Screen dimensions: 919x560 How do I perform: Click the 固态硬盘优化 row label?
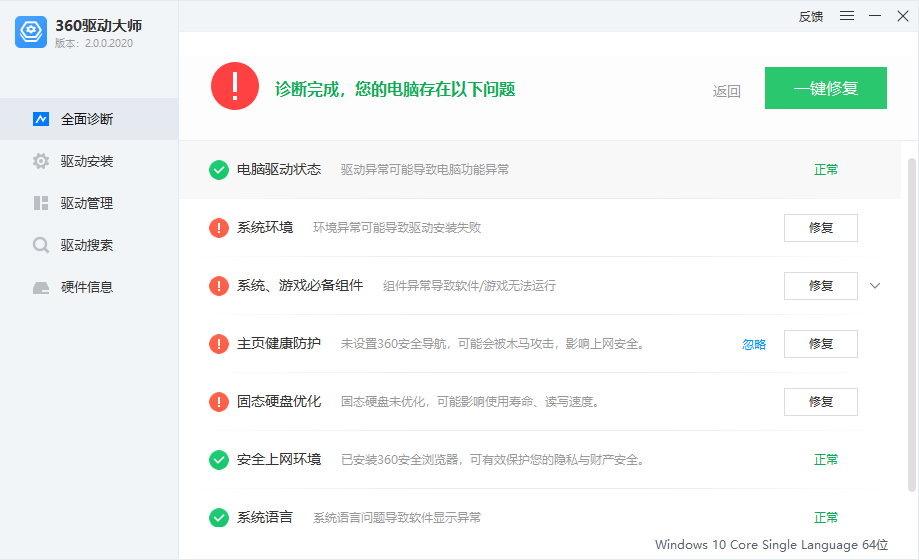(279, 401)
